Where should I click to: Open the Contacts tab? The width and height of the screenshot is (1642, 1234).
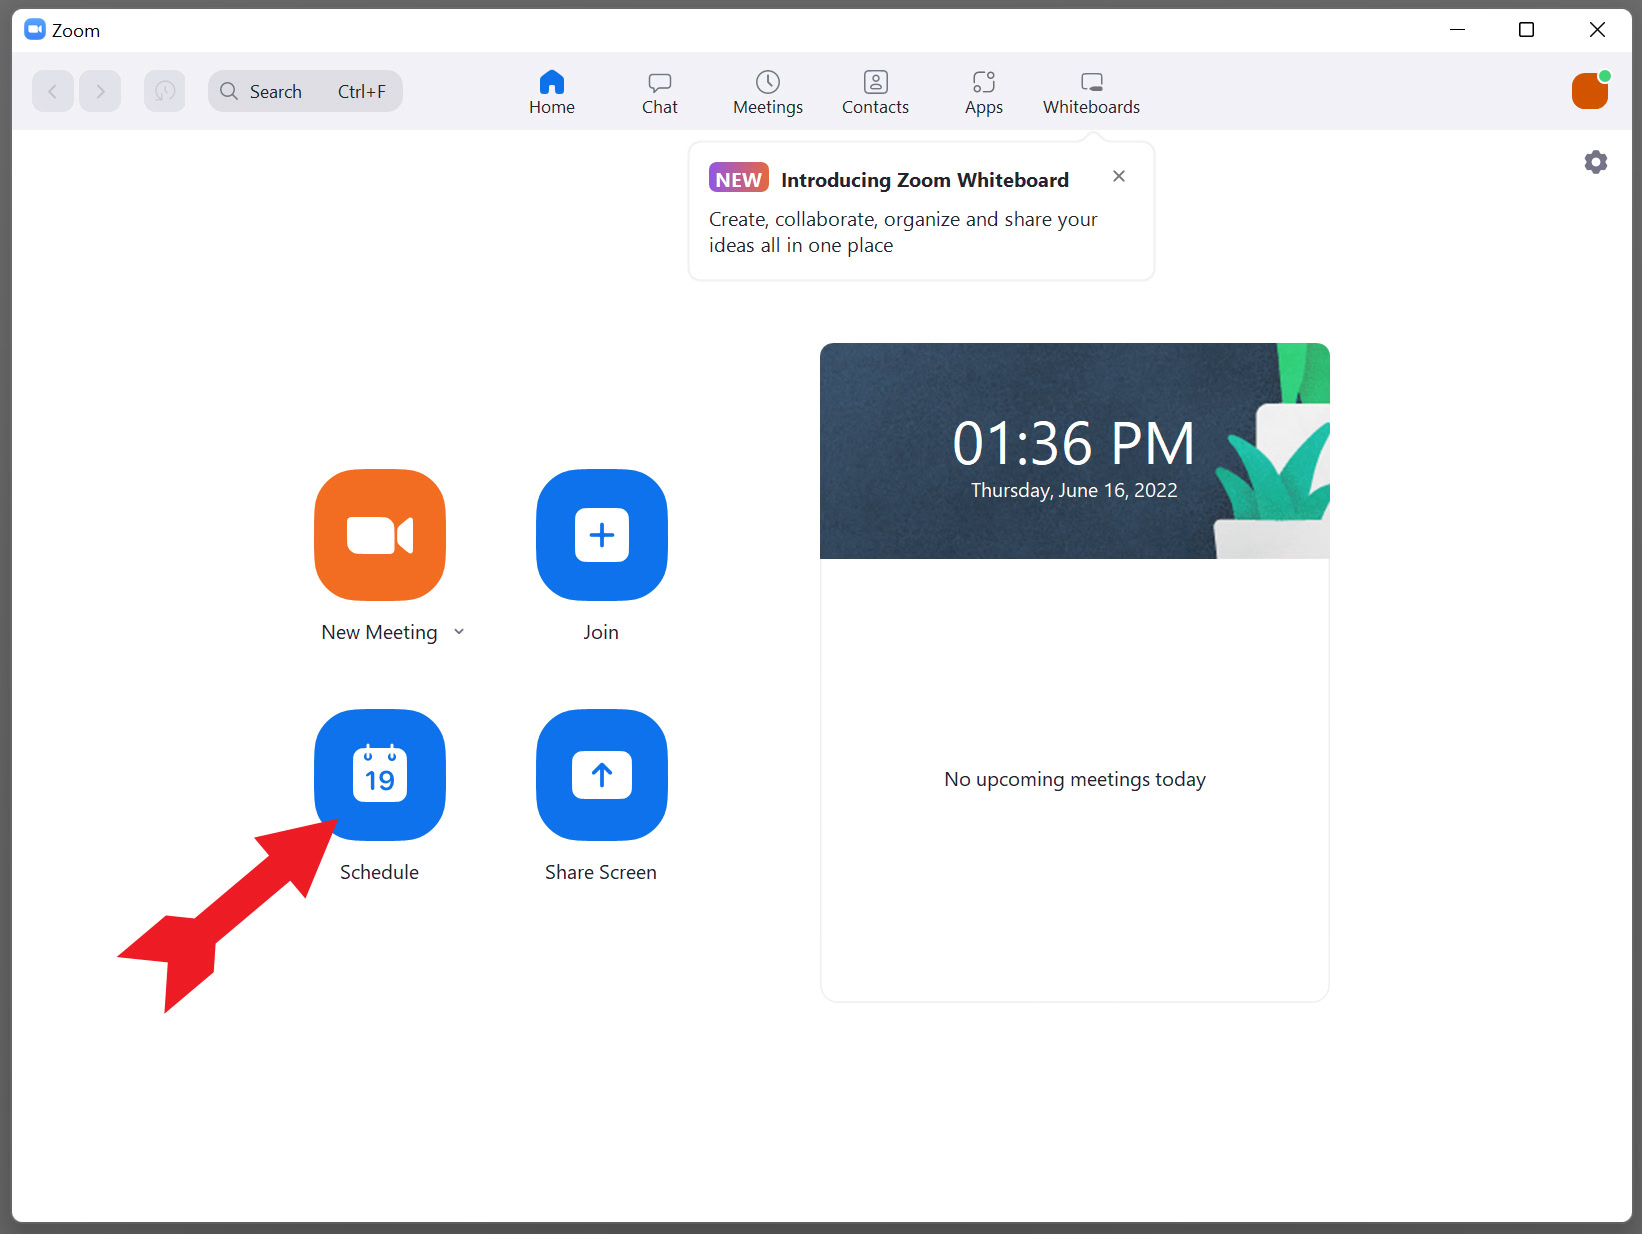click(x=876, y=92)
